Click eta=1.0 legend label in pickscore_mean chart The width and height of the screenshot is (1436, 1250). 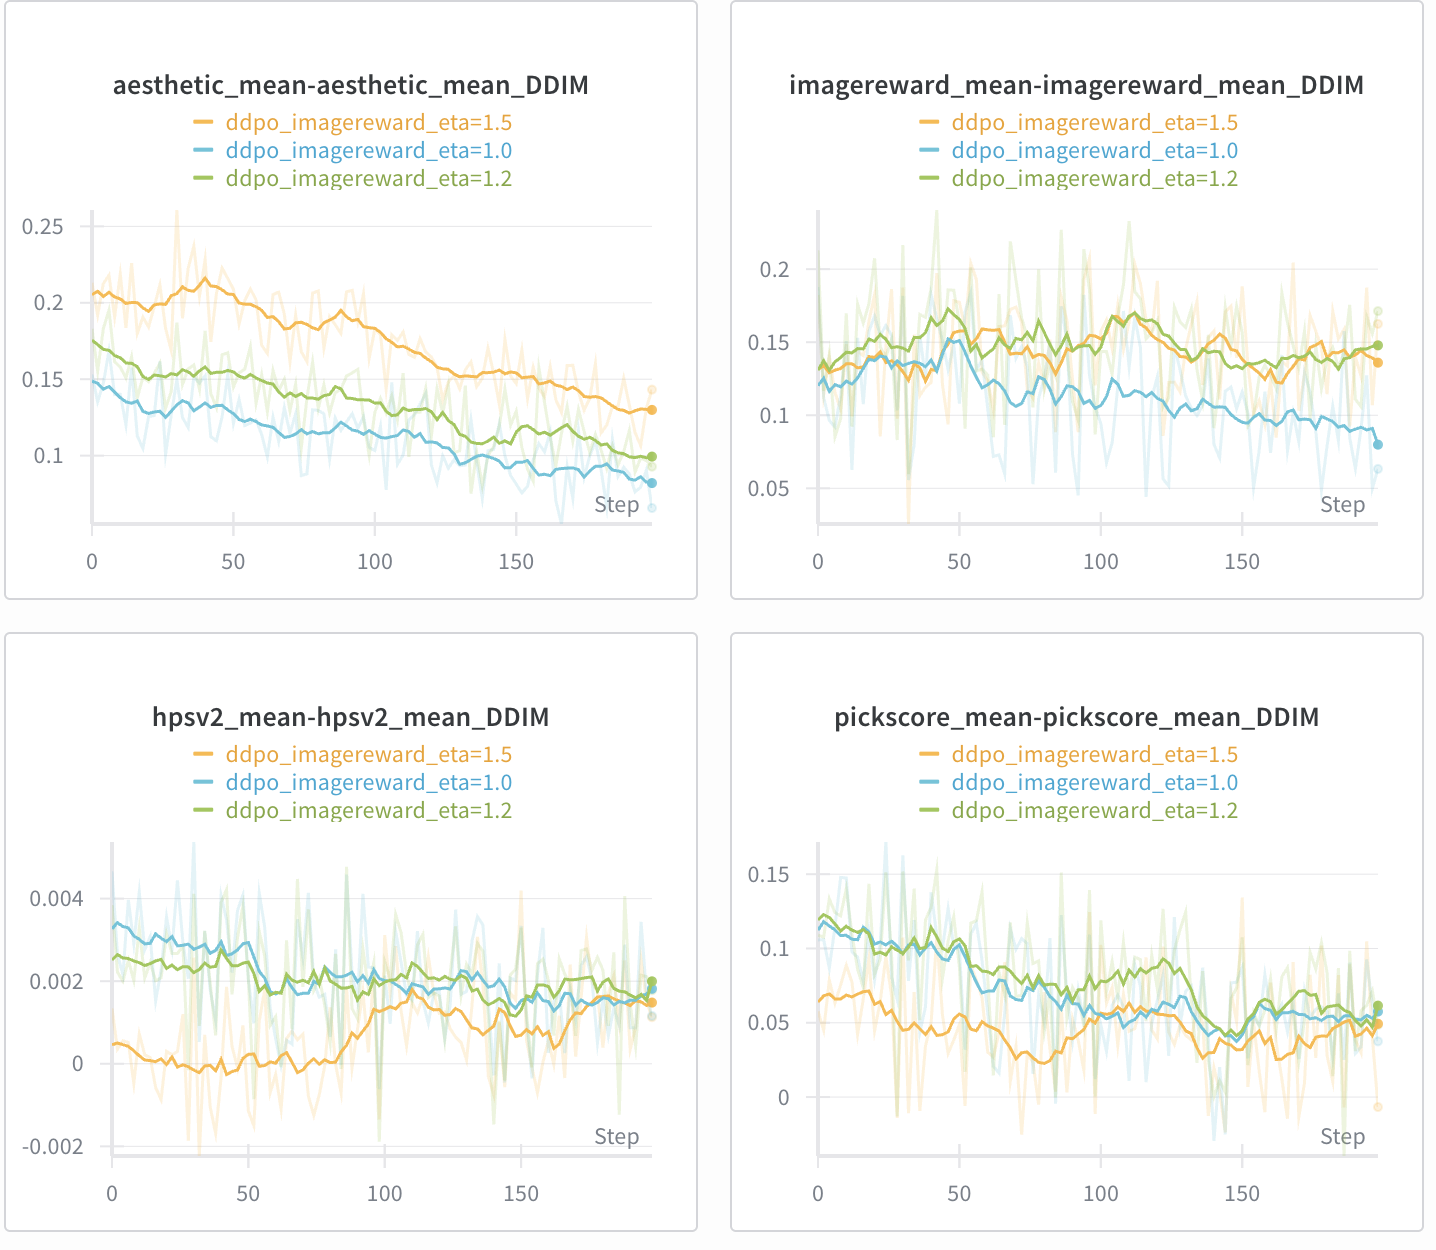[x=1094, y=783]
